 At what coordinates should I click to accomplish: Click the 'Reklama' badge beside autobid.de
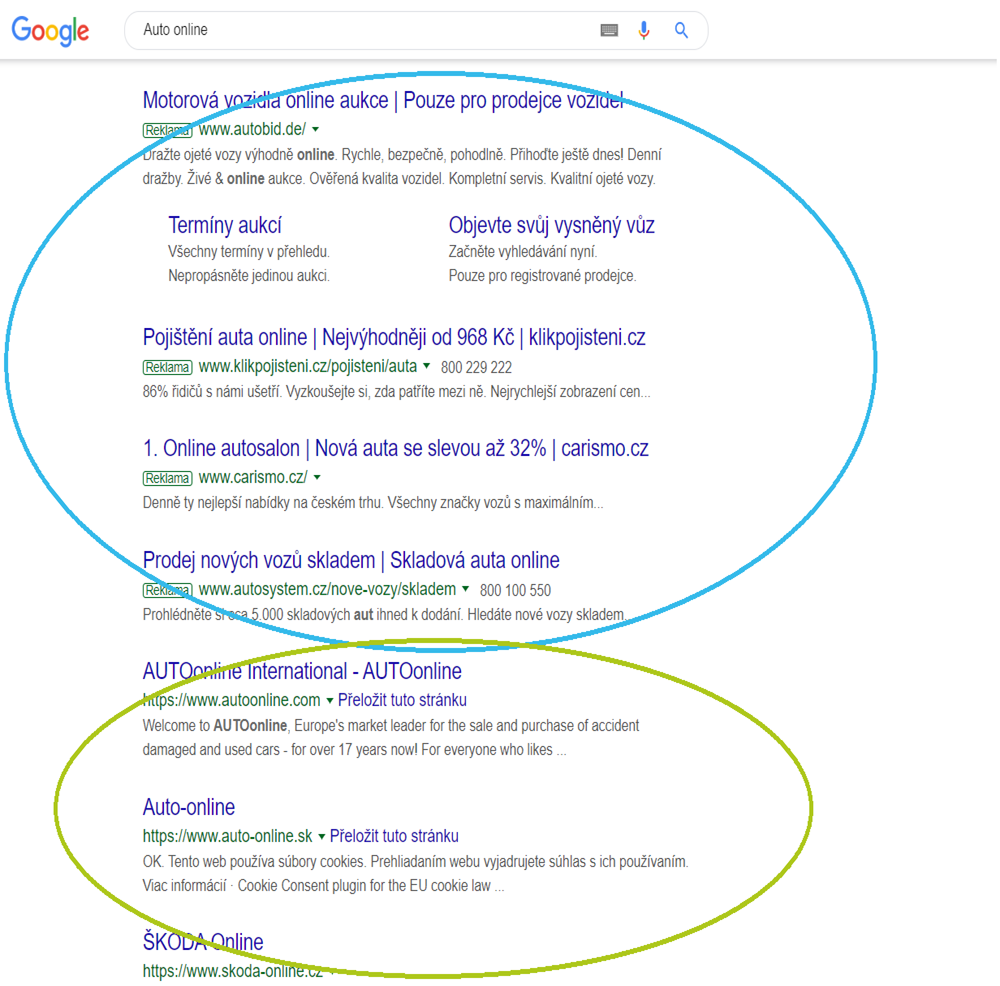167,131
